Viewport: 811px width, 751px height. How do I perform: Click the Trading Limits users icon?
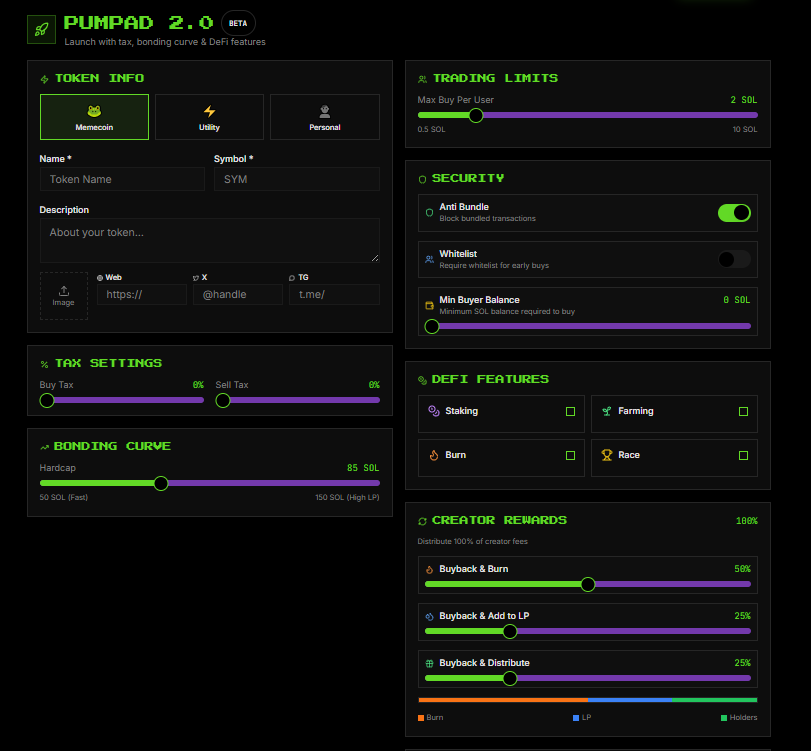coord(423,79)
